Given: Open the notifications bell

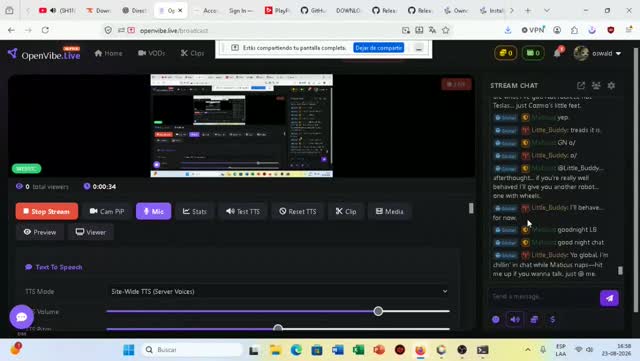Looking at the screenshot, I should [x=558, y=53].
